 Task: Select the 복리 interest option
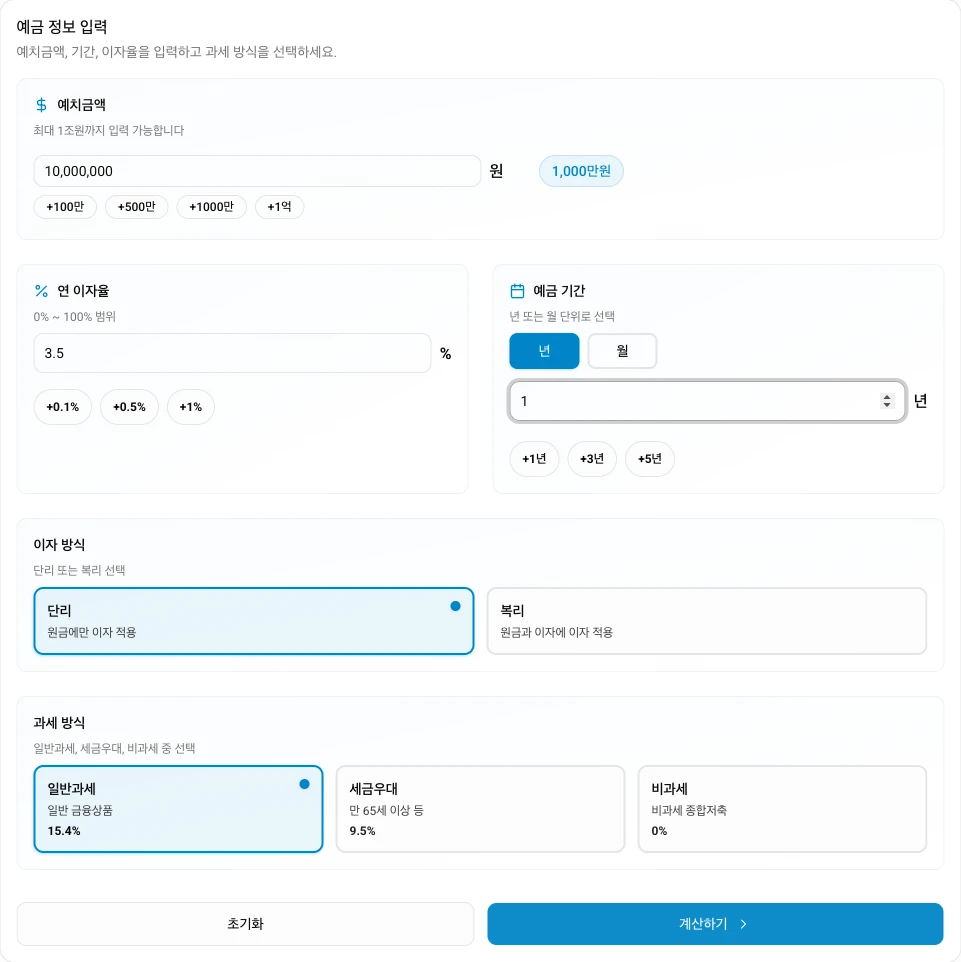tap(706, 621)
